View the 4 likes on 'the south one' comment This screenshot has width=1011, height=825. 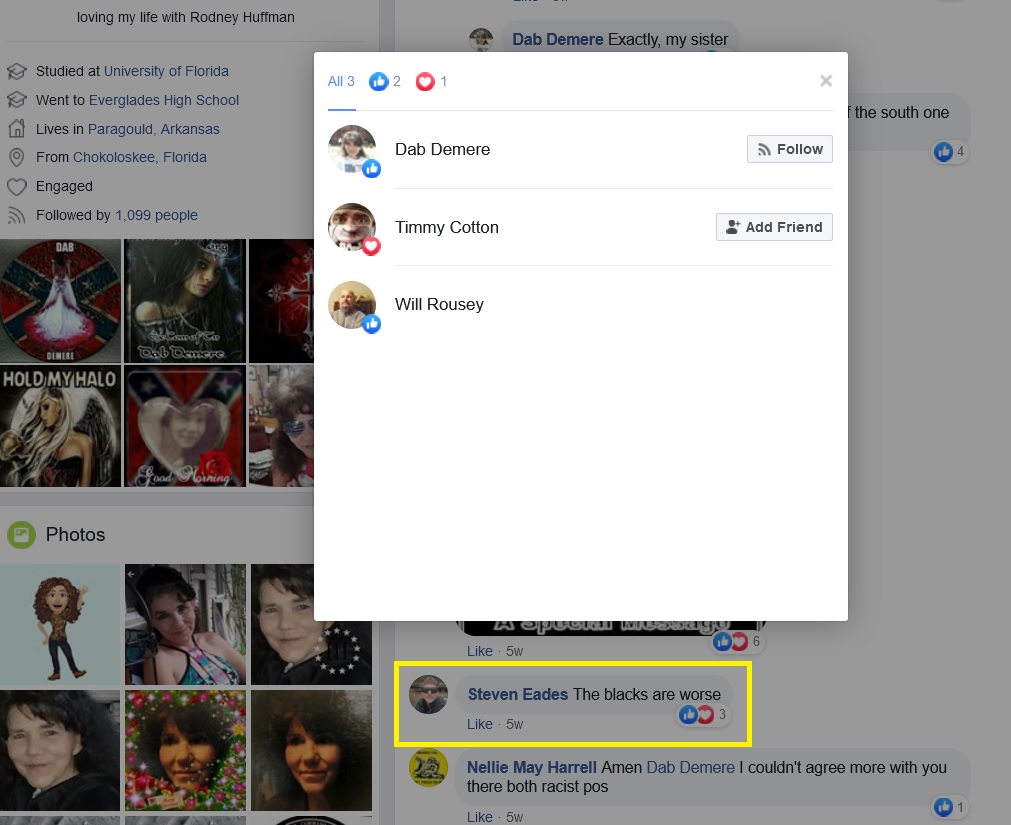950,151
